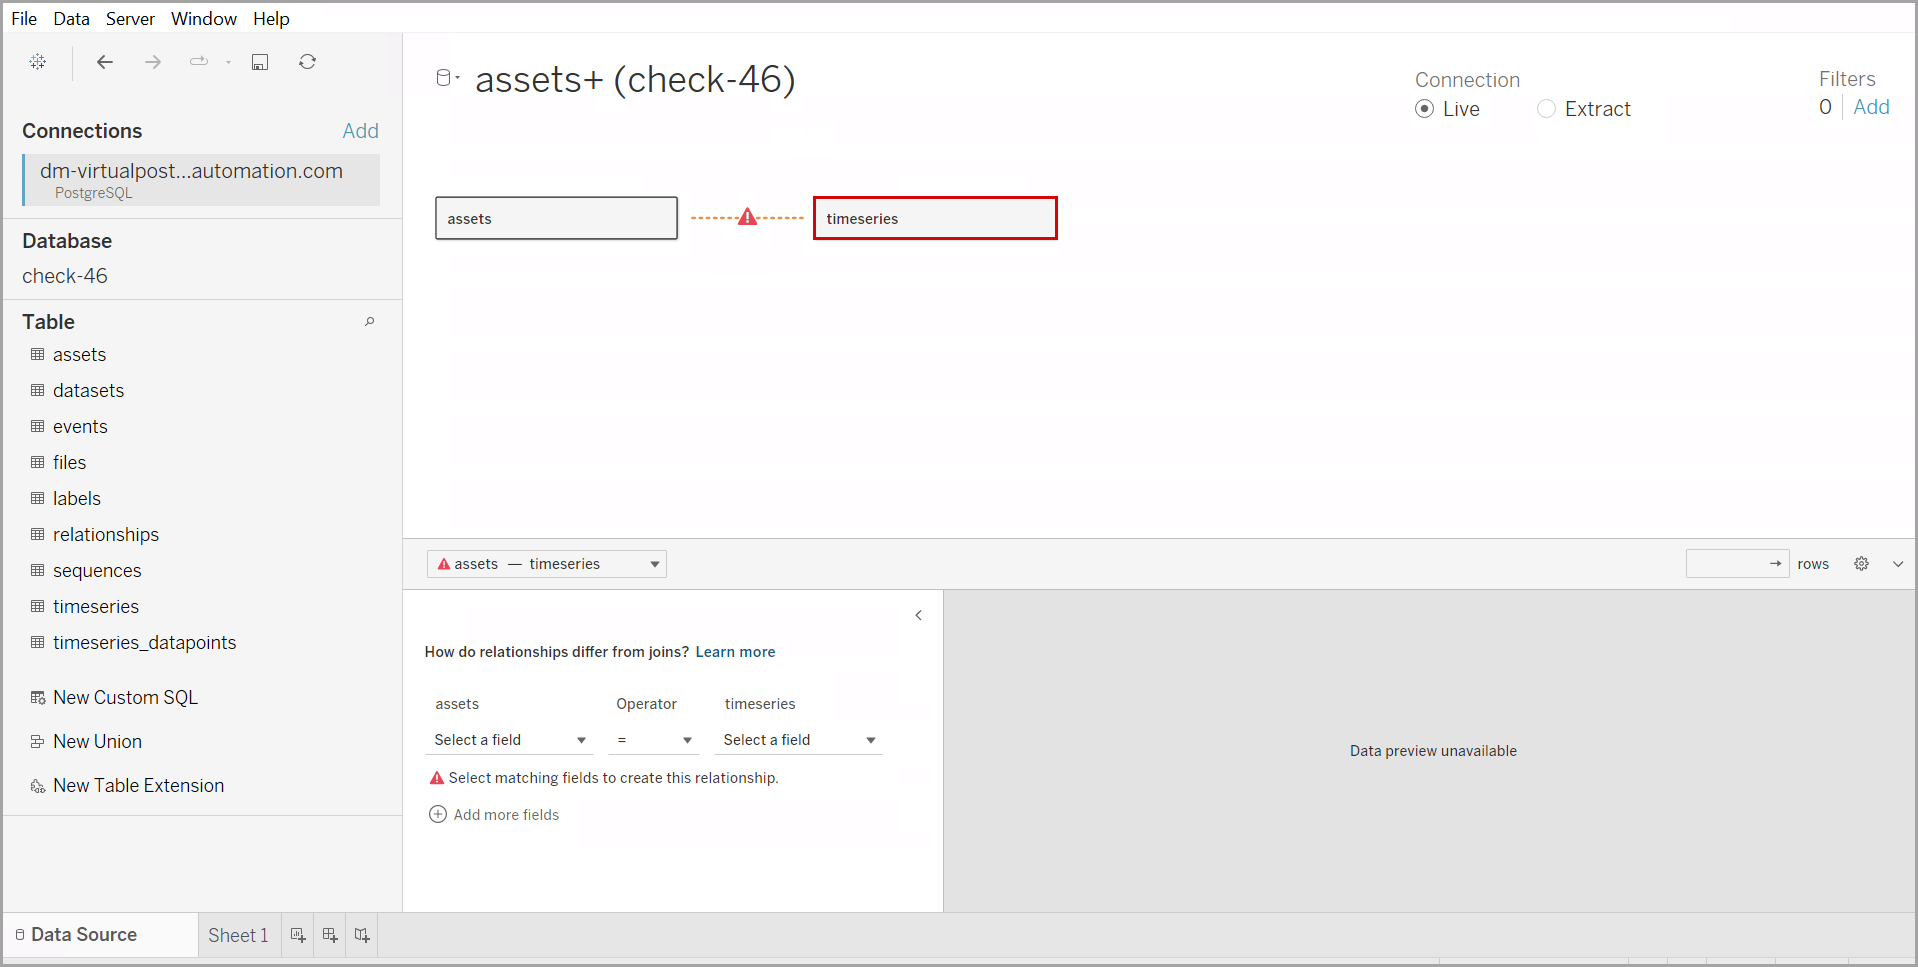Click the new dashboard icon
The height and width of the screenshot is (967, 1918).
pyautogui.click(x=330, y=935)
